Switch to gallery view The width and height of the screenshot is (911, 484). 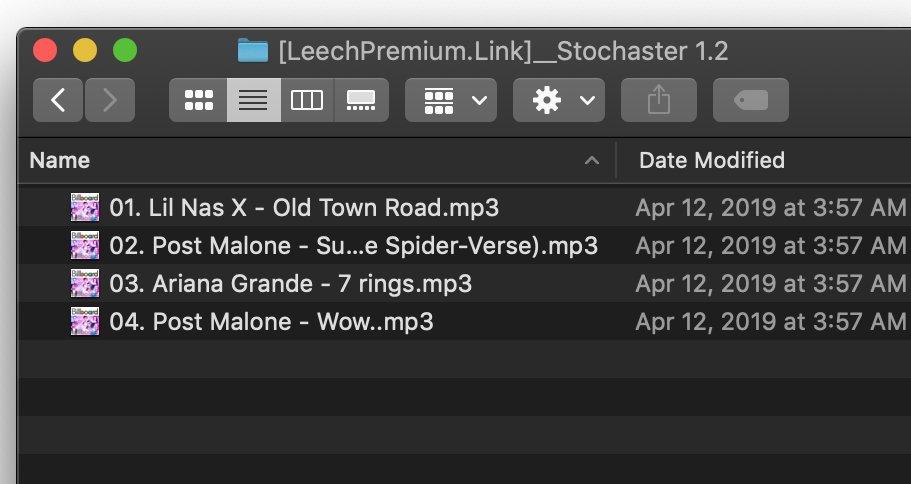click(x=361, y=100)
